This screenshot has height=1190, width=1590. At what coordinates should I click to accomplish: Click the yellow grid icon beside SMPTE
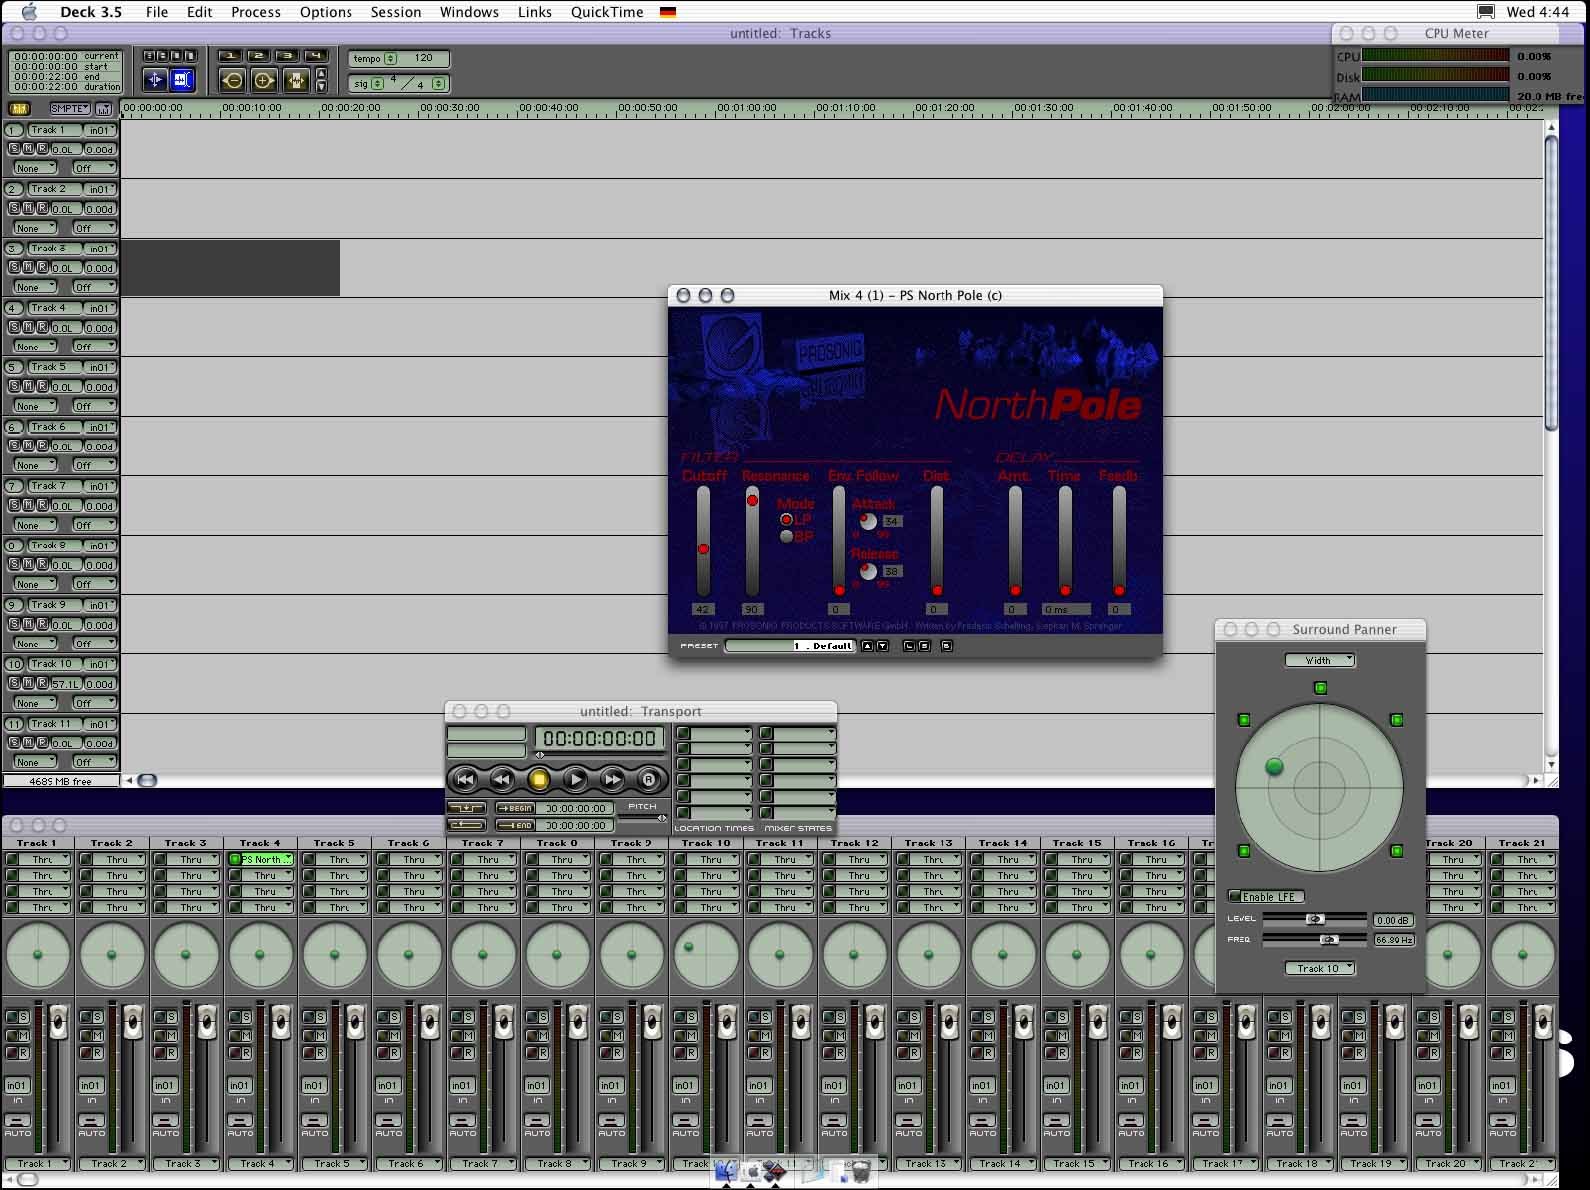tap(19, 108)
